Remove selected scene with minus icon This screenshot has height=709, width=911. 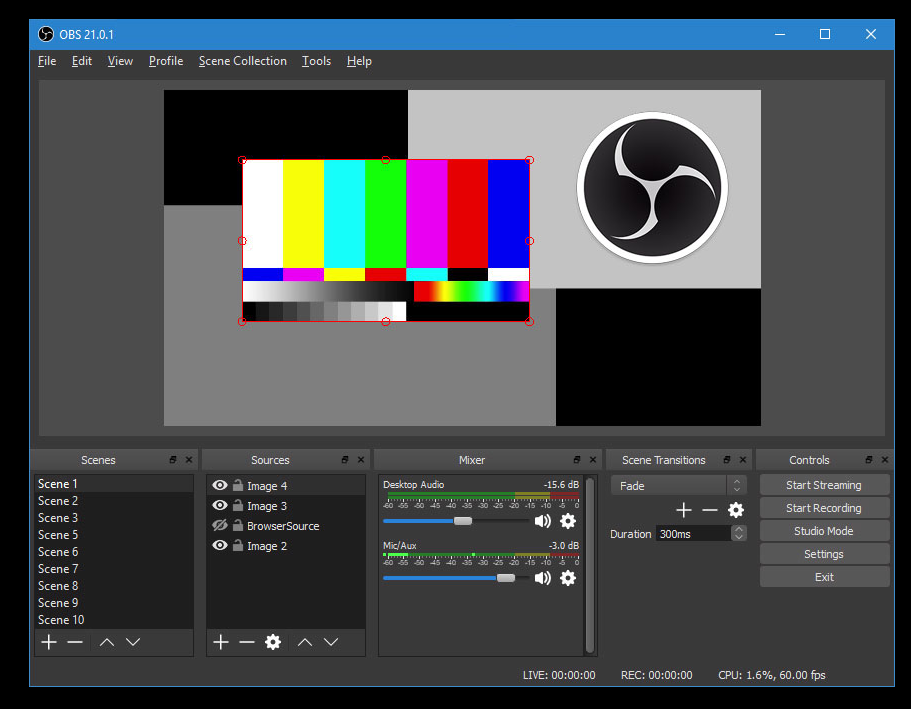pos(75,642)
